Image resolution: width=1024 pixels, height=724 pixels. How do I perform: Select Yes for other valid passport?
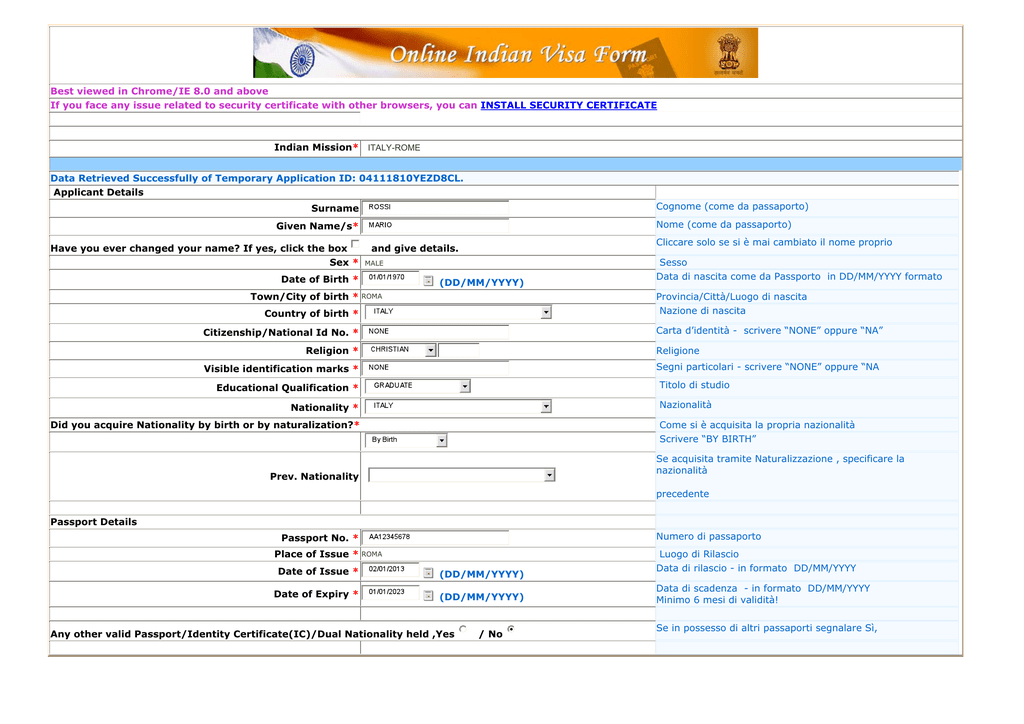tap(463, 629)
